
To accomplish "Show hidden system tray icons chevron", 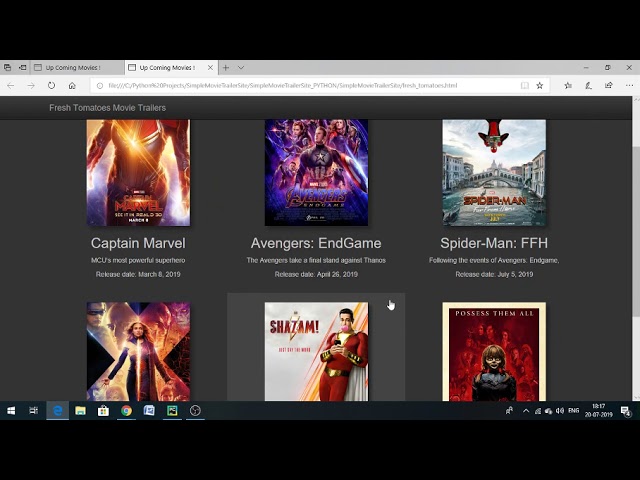I will 526,411.
